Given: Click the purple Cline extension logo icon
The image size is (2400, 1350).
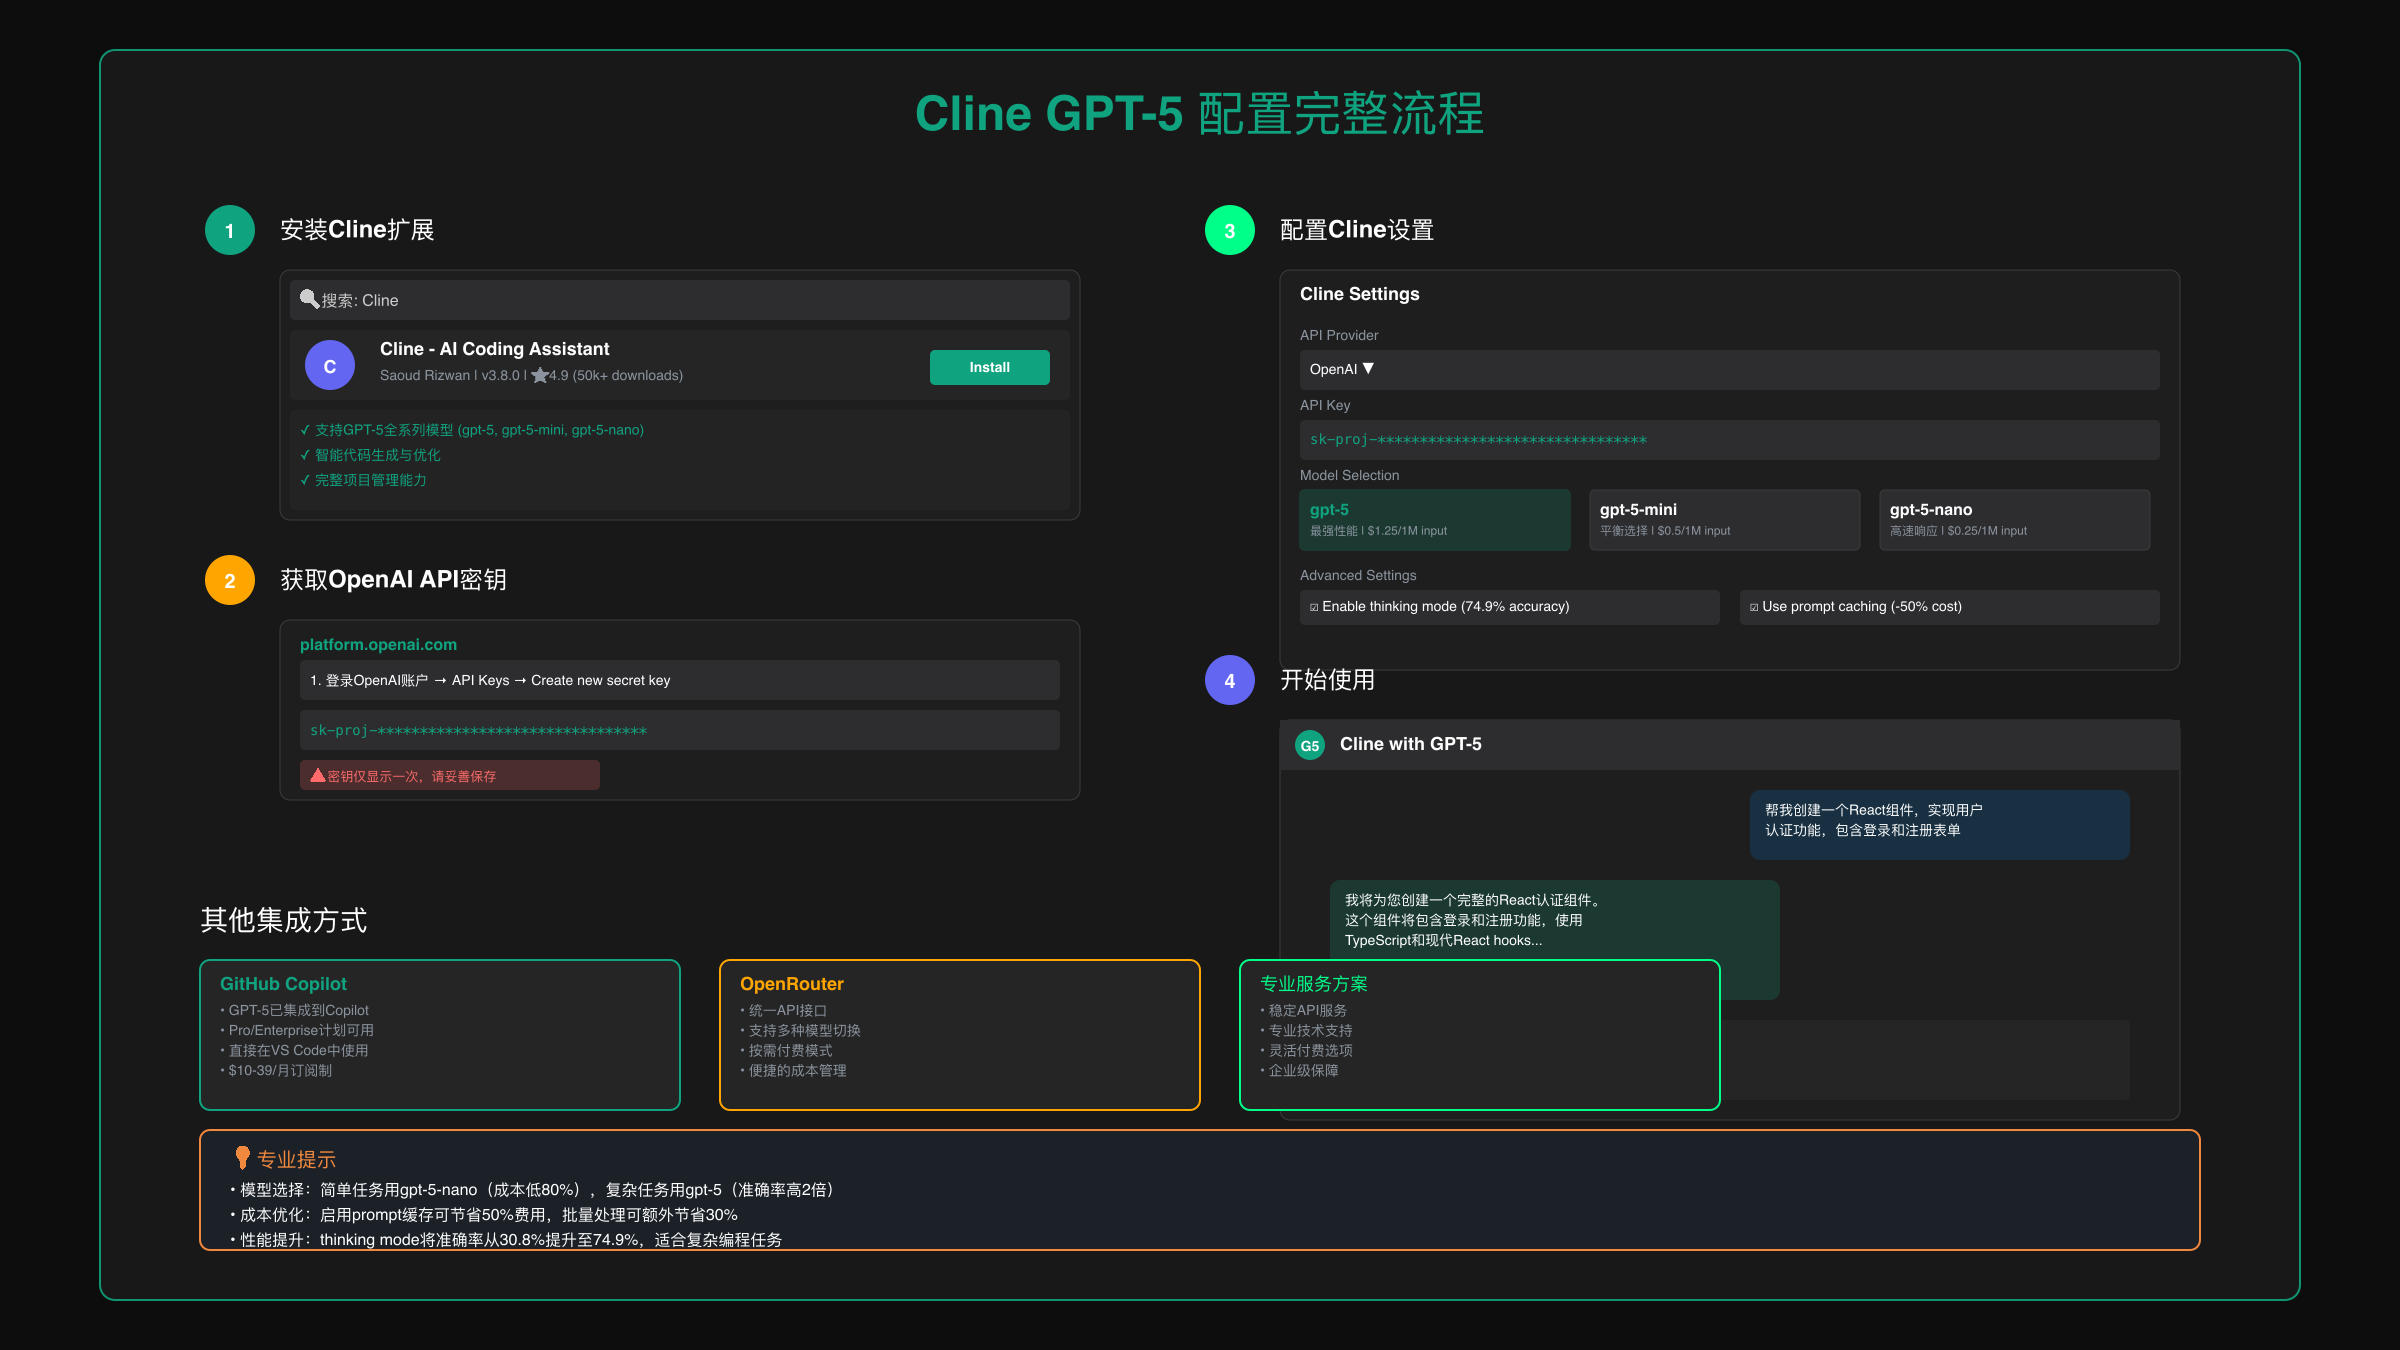Looking at the screenshot, I should [x=330, y=366].
